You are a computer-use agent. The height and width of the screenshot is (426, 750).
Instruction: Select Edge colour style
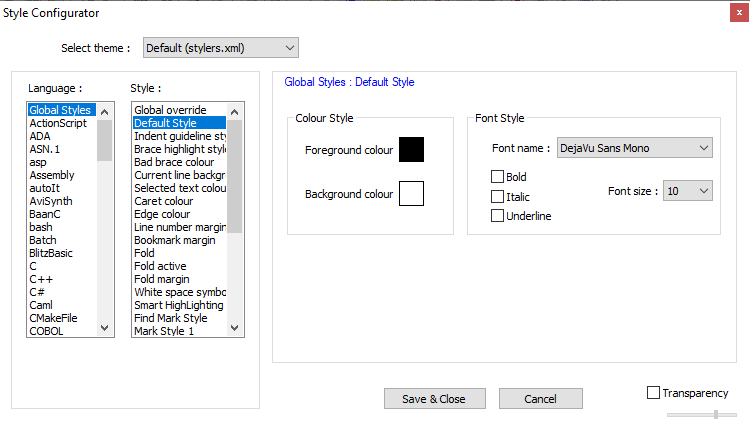pos(179,214)
